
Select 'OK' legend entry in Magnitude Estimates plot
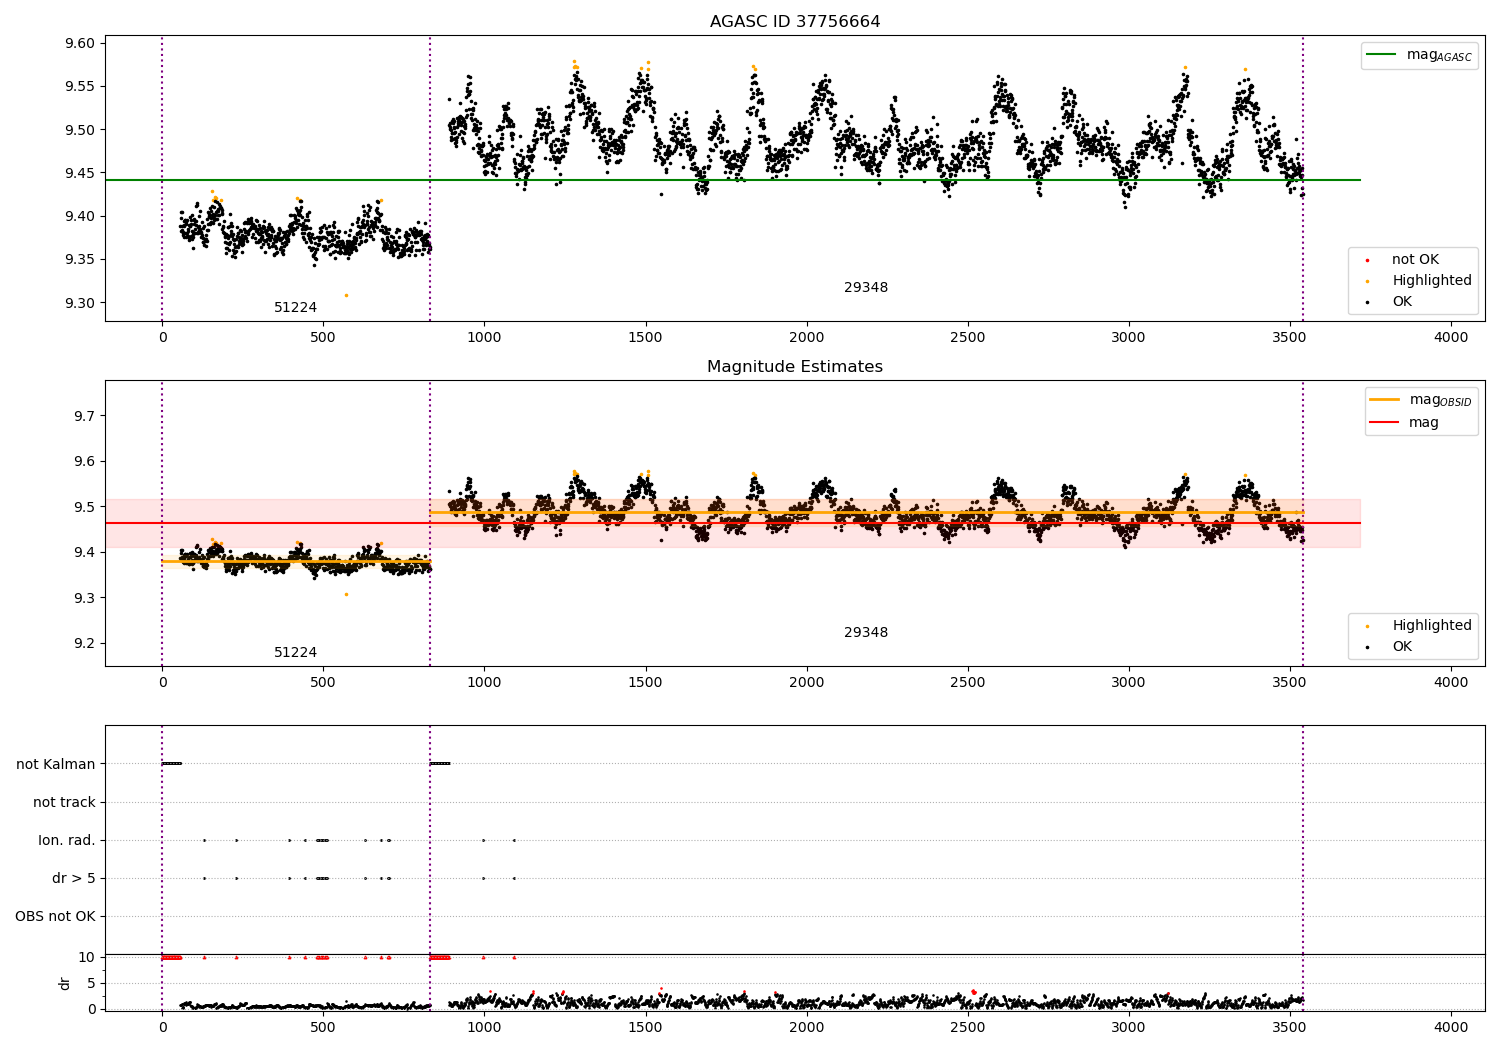pyautogui.click(x=1402, y=647)
